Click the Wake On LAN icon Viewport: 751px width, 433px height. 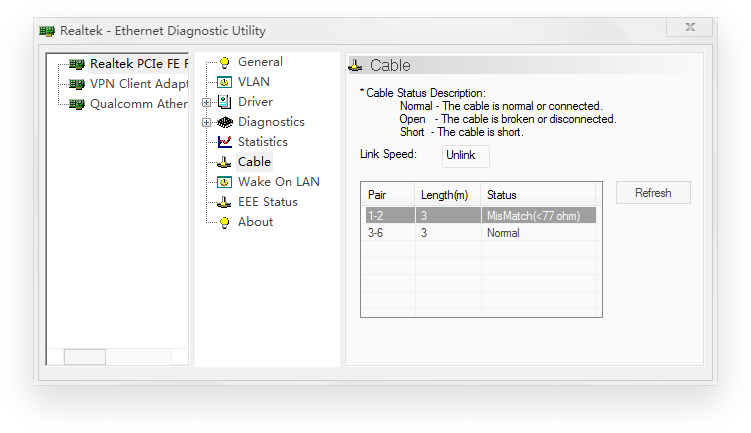(224, 182)
